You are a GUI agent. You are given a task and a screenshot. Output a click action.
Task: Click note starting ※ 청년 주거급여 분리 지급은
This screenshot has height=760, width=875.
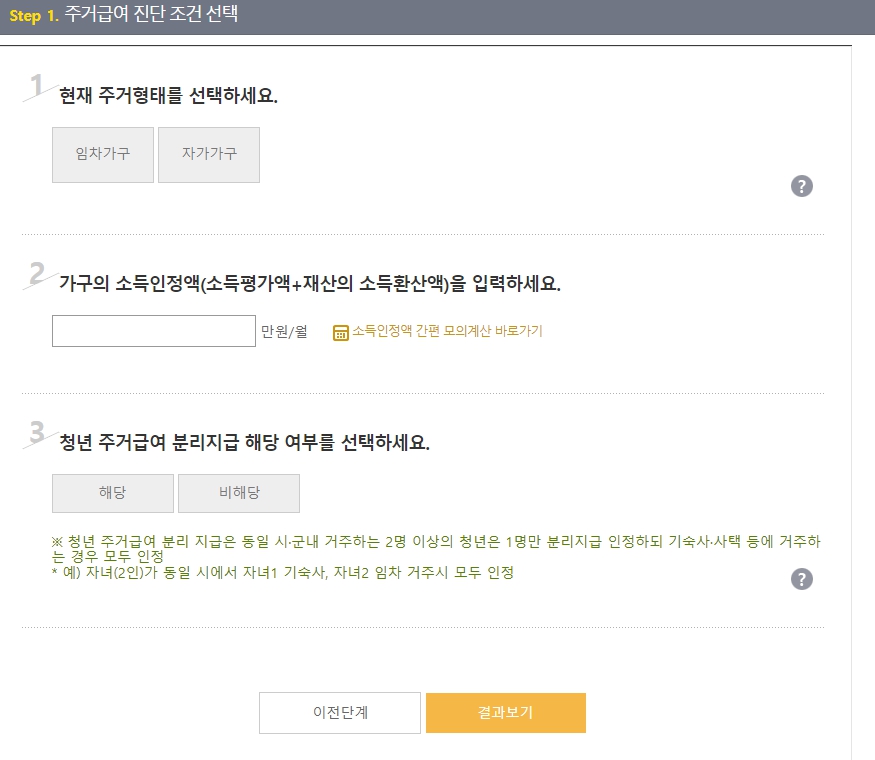(x=436, y=549)
